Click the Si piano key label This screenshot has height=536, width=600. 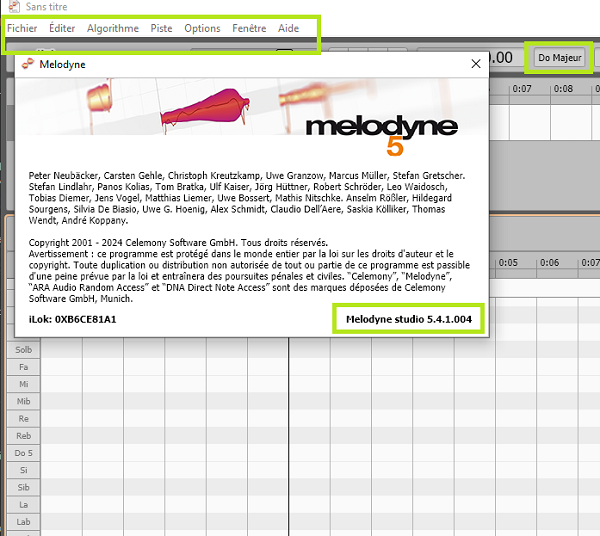(x=23, y=470)
